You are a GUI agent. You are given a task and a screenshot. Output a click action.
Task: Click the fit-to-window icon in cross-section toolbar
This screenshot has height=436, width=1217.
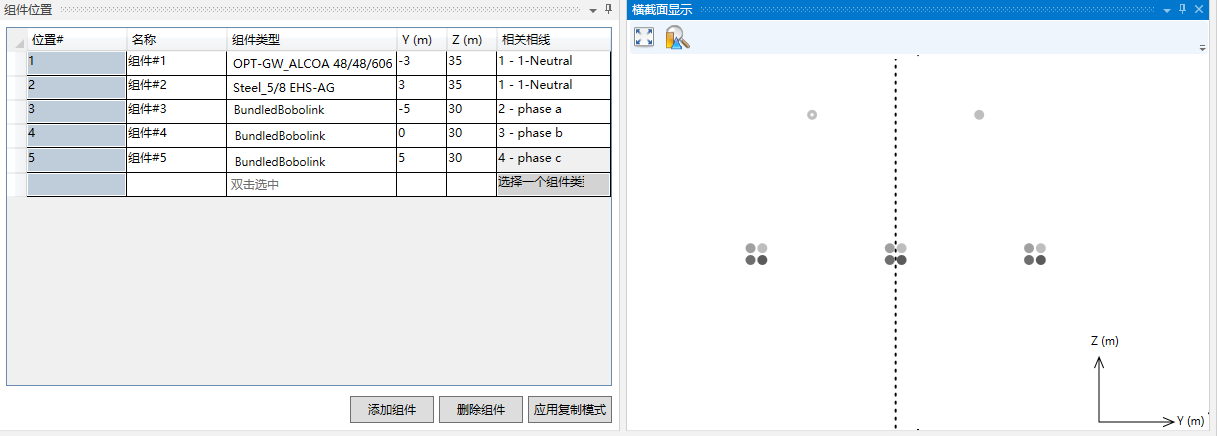(644, 37)
